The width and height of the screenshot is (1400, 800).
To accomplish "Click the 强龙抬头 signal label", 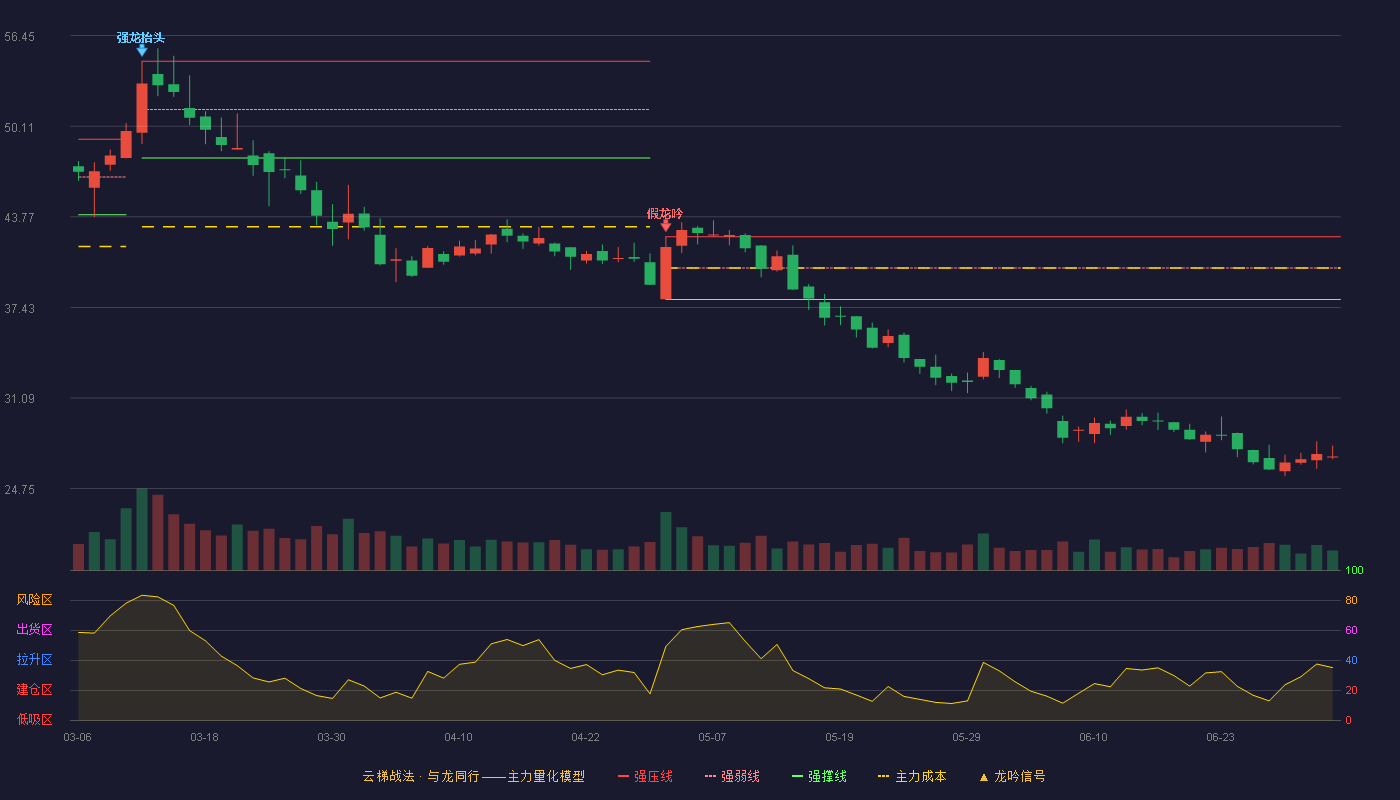I will [x=141, y=38].
